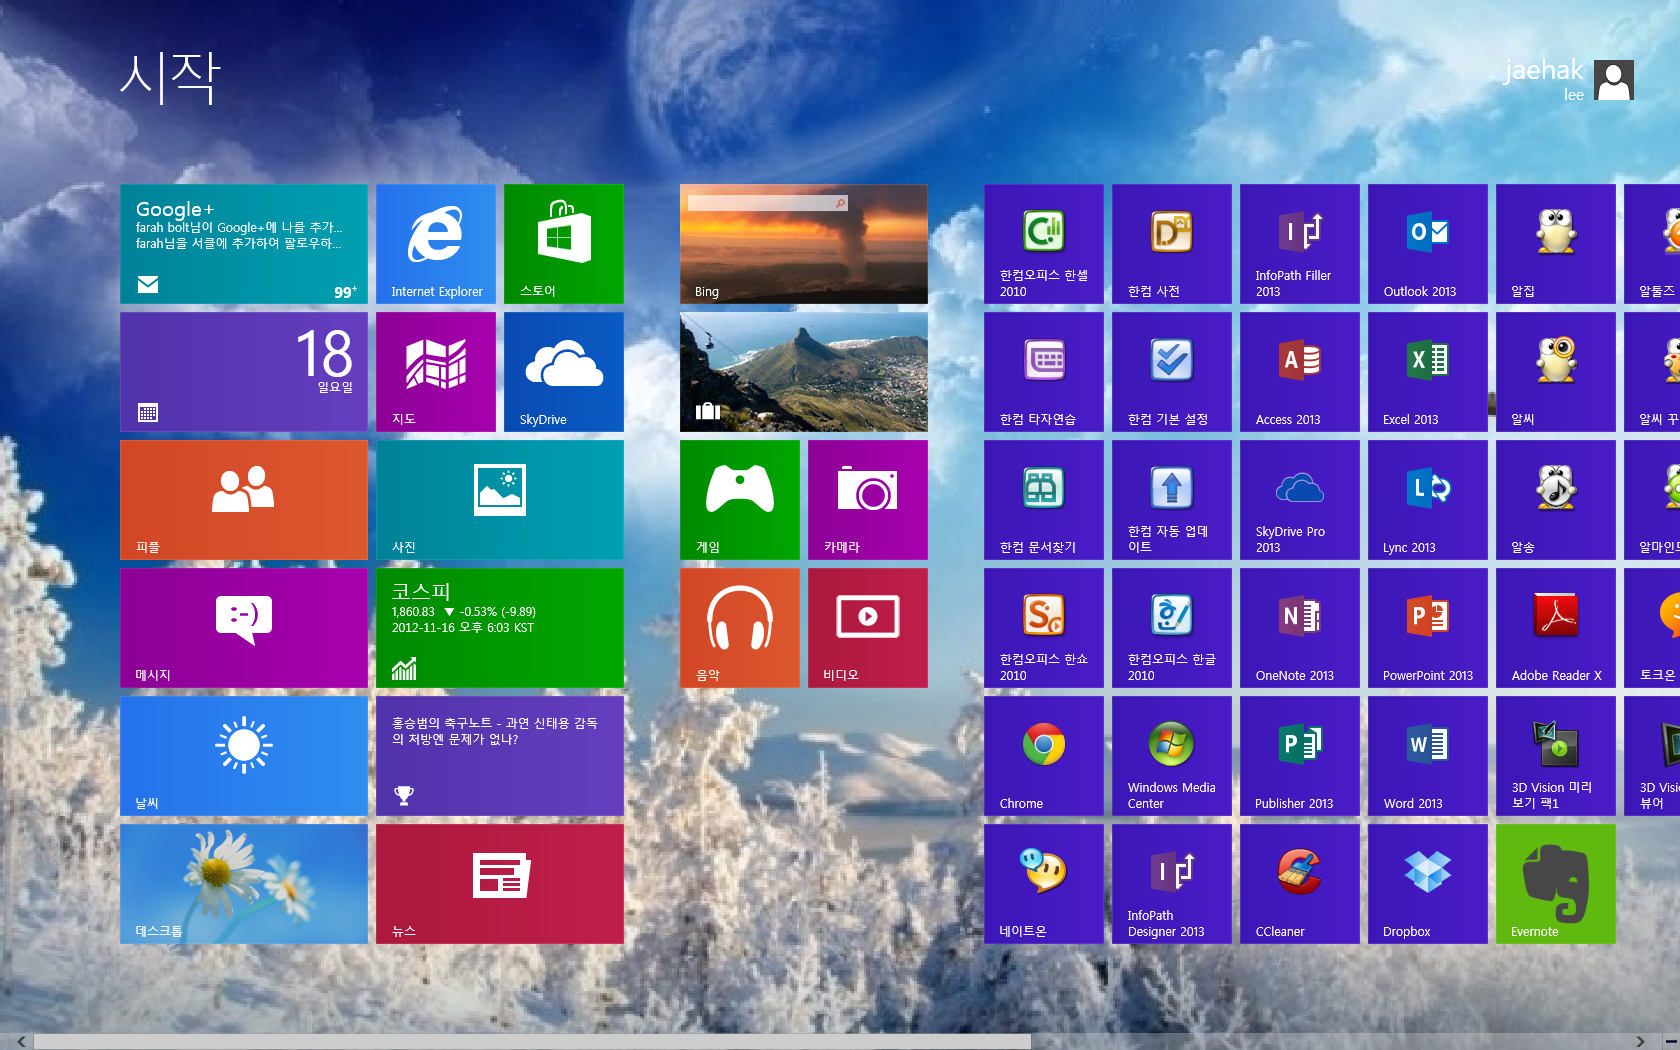
Task: Launch Windows Media Center
Action: [x=1172, y=756]
